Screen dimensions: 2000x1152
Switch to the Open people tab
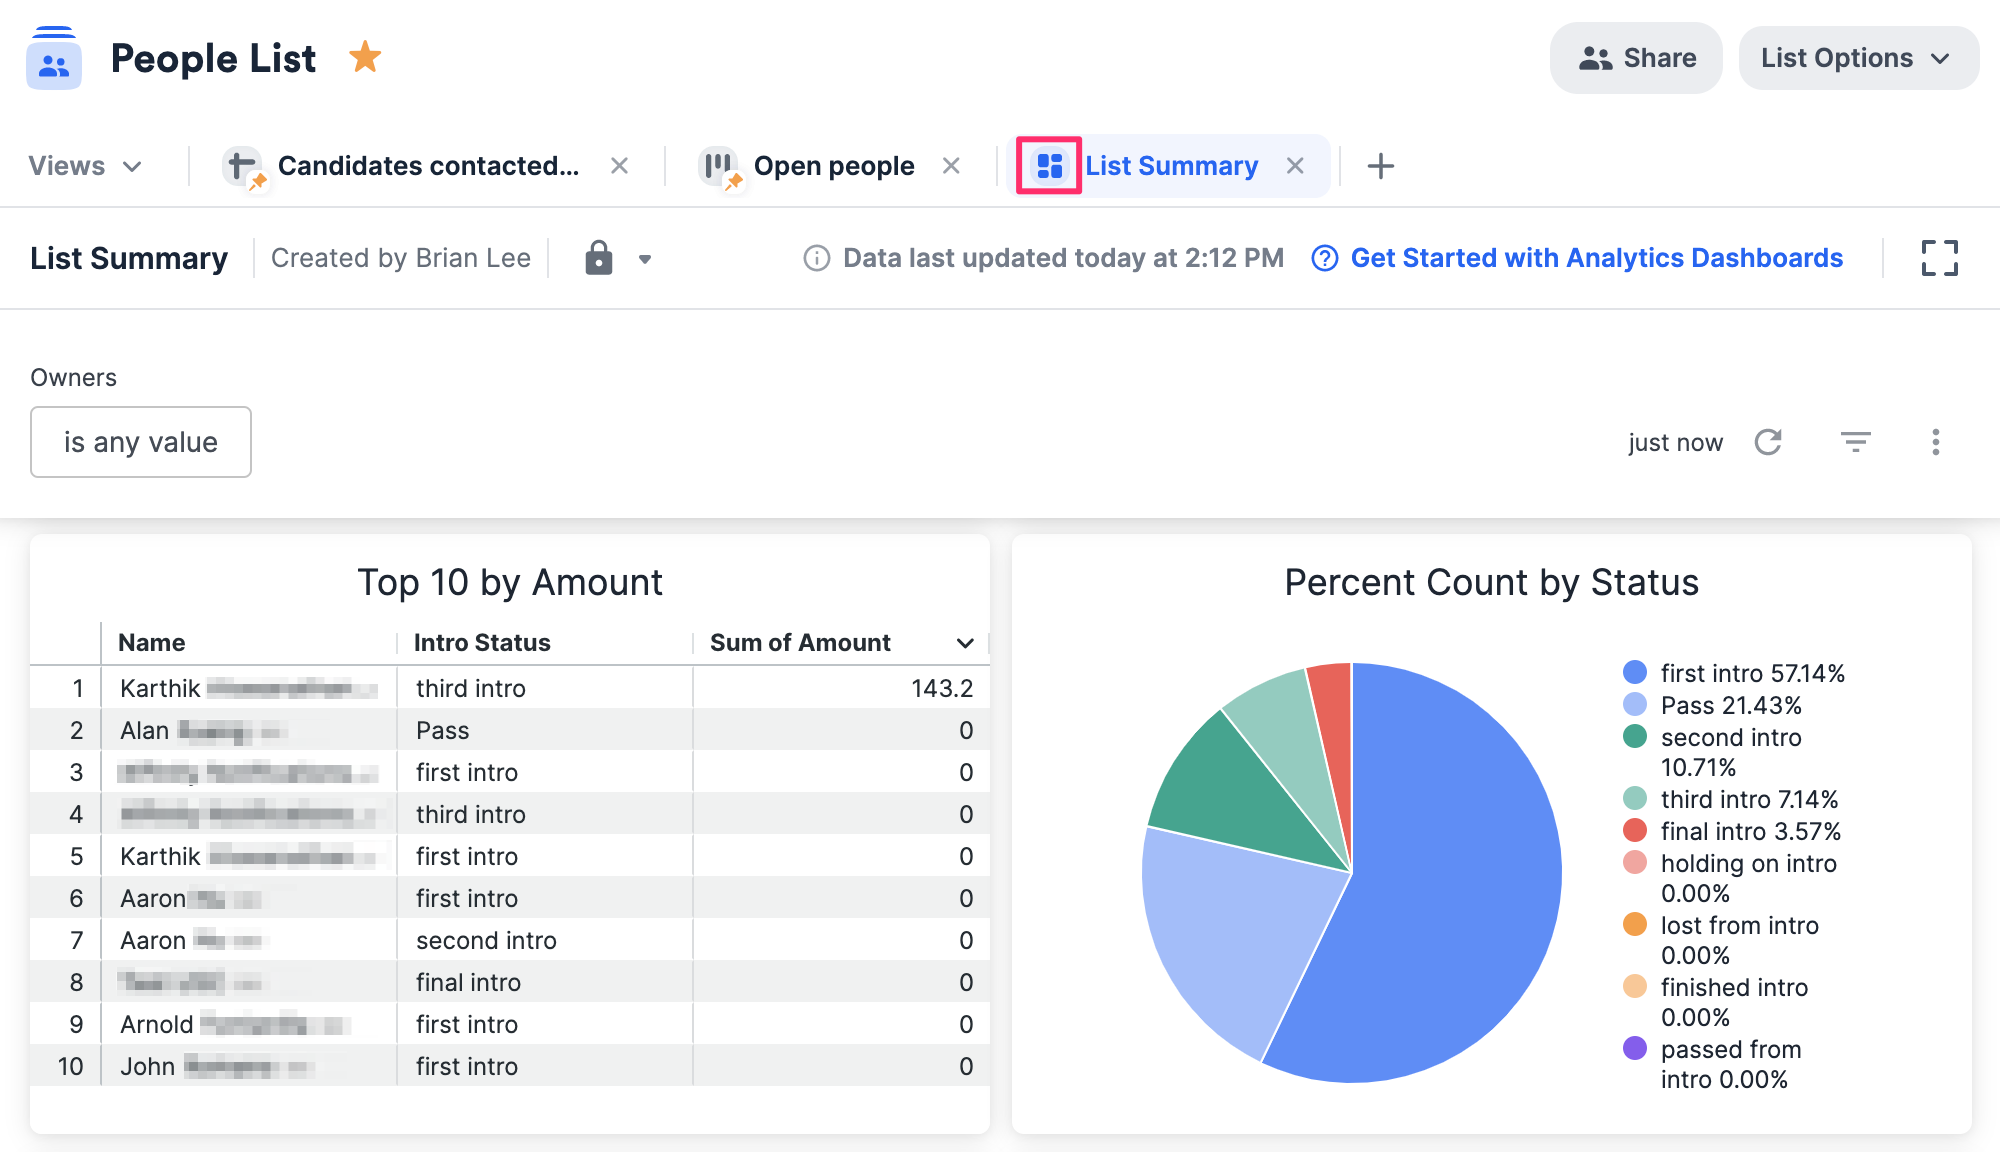pyautogui.click(x=834, y=165)
